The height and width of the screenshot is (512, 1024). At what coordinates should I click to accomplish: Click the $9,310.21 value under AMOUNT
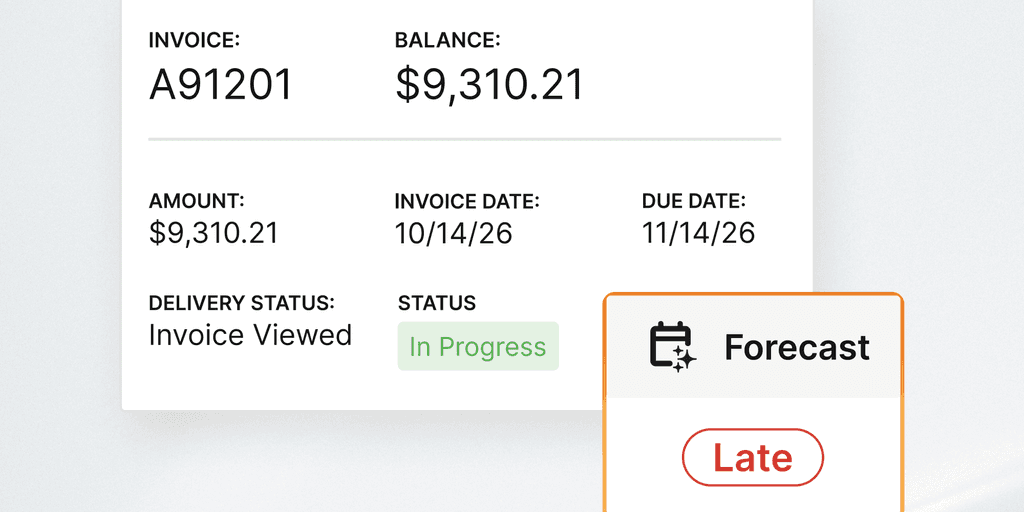(213, 234)
